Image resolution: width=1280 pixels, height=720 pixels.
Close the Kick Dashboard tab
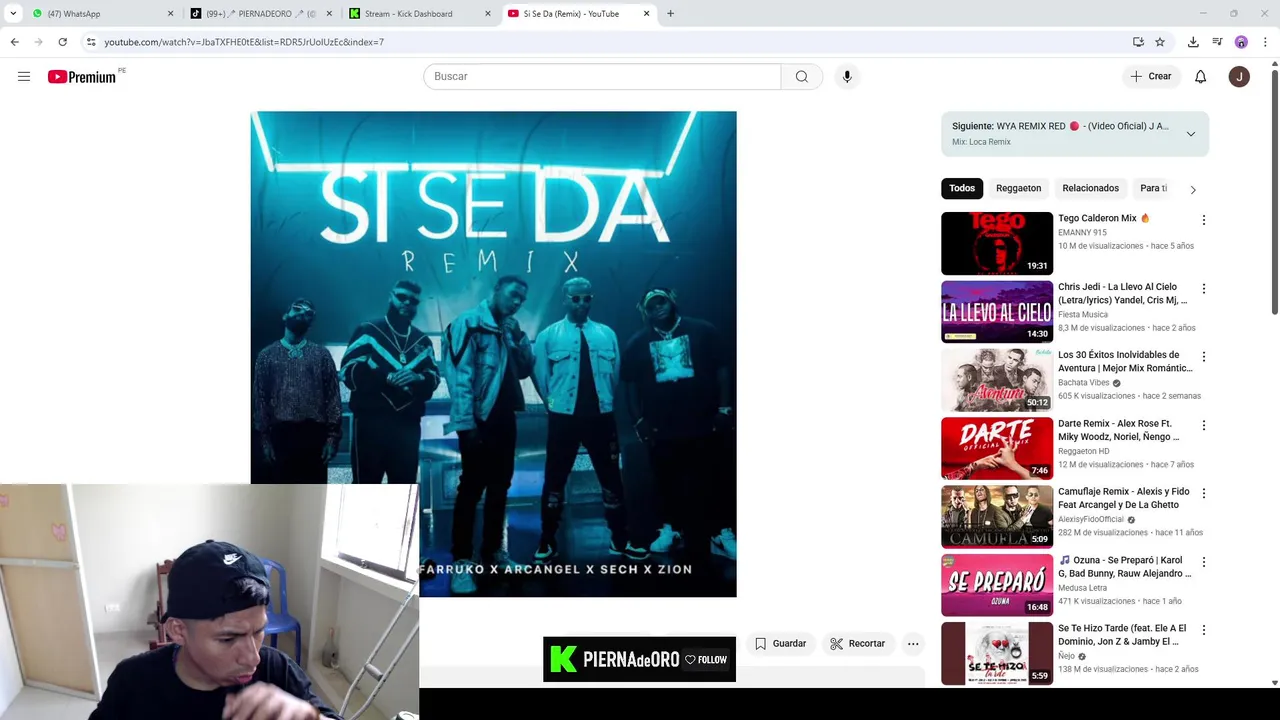488,14
